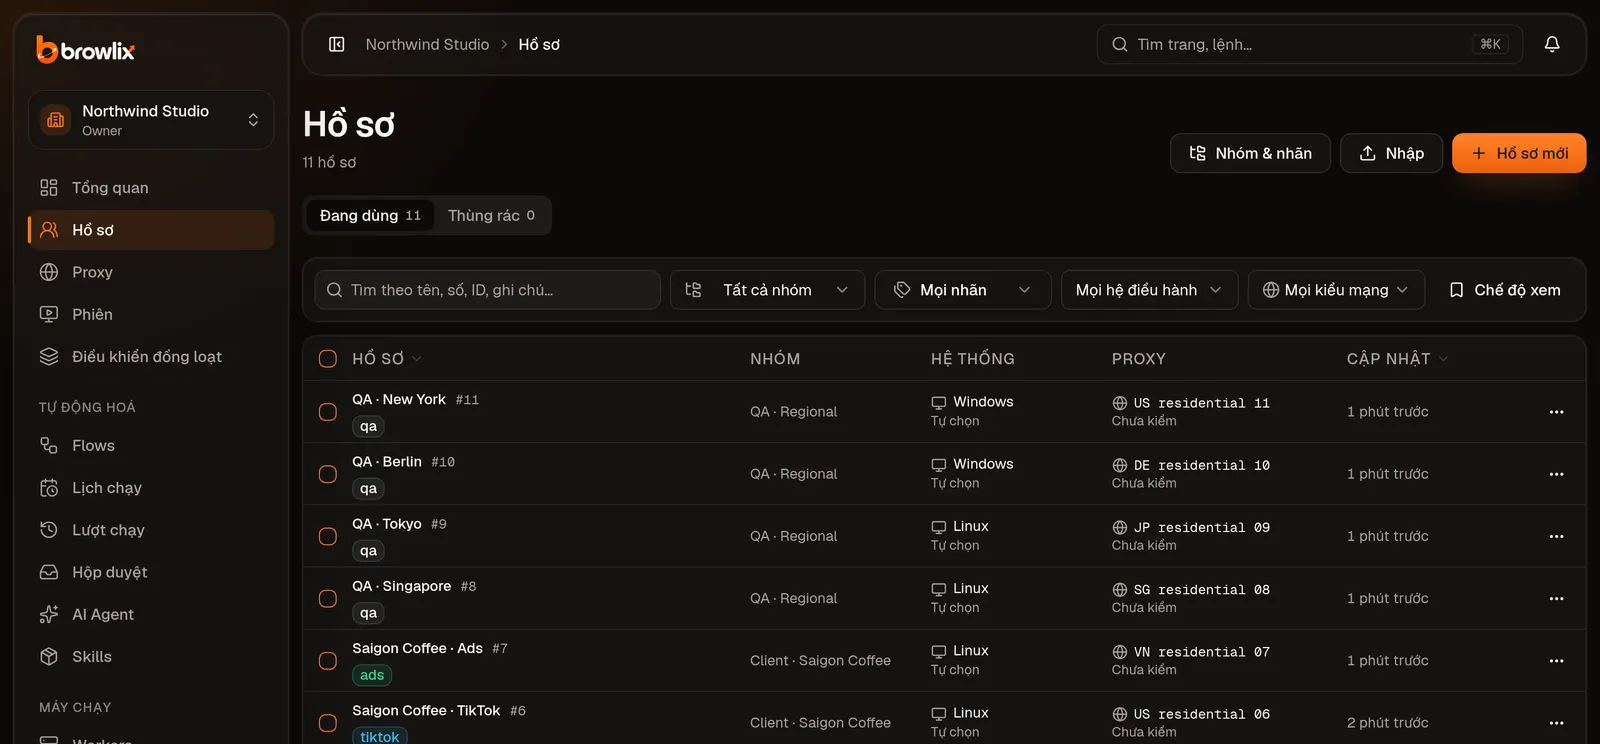Open AI Agent page
Viewport: 1600px width, 744px height.
click(151, 614)
